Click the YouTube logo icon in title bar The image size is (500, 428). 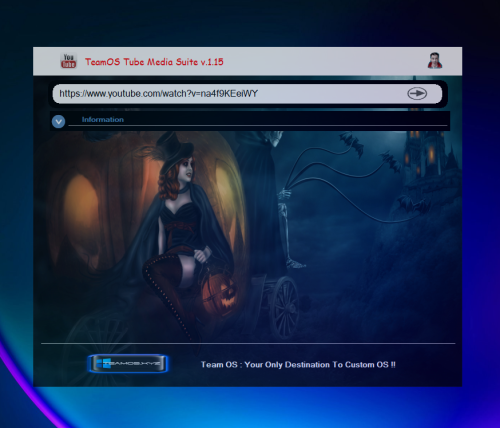(68, 61)
